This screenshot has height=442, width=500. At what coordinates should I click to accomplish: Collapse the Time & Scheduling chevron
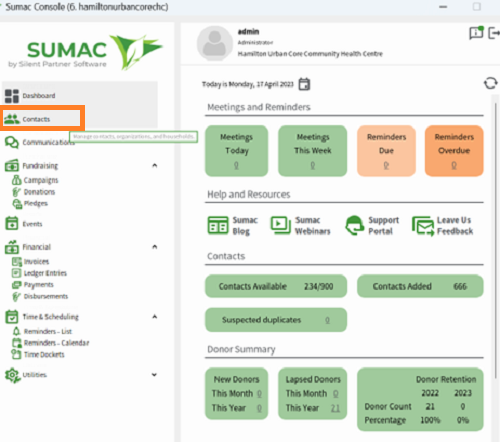pos(154,316)
